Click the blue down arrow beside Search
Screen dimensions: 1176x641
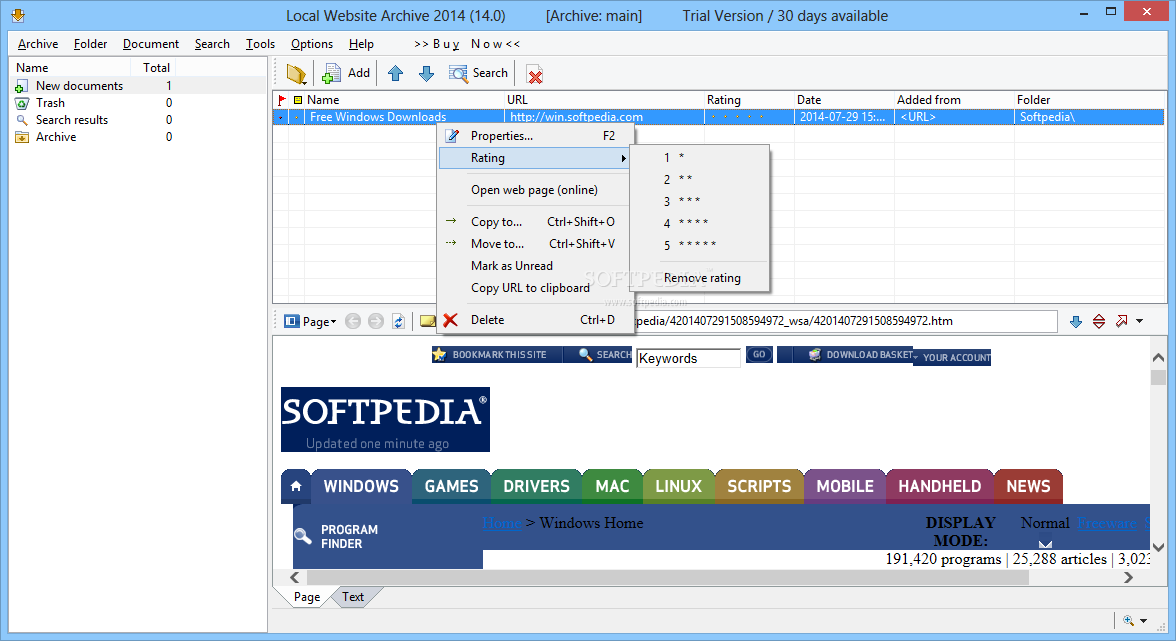point(426,73)
